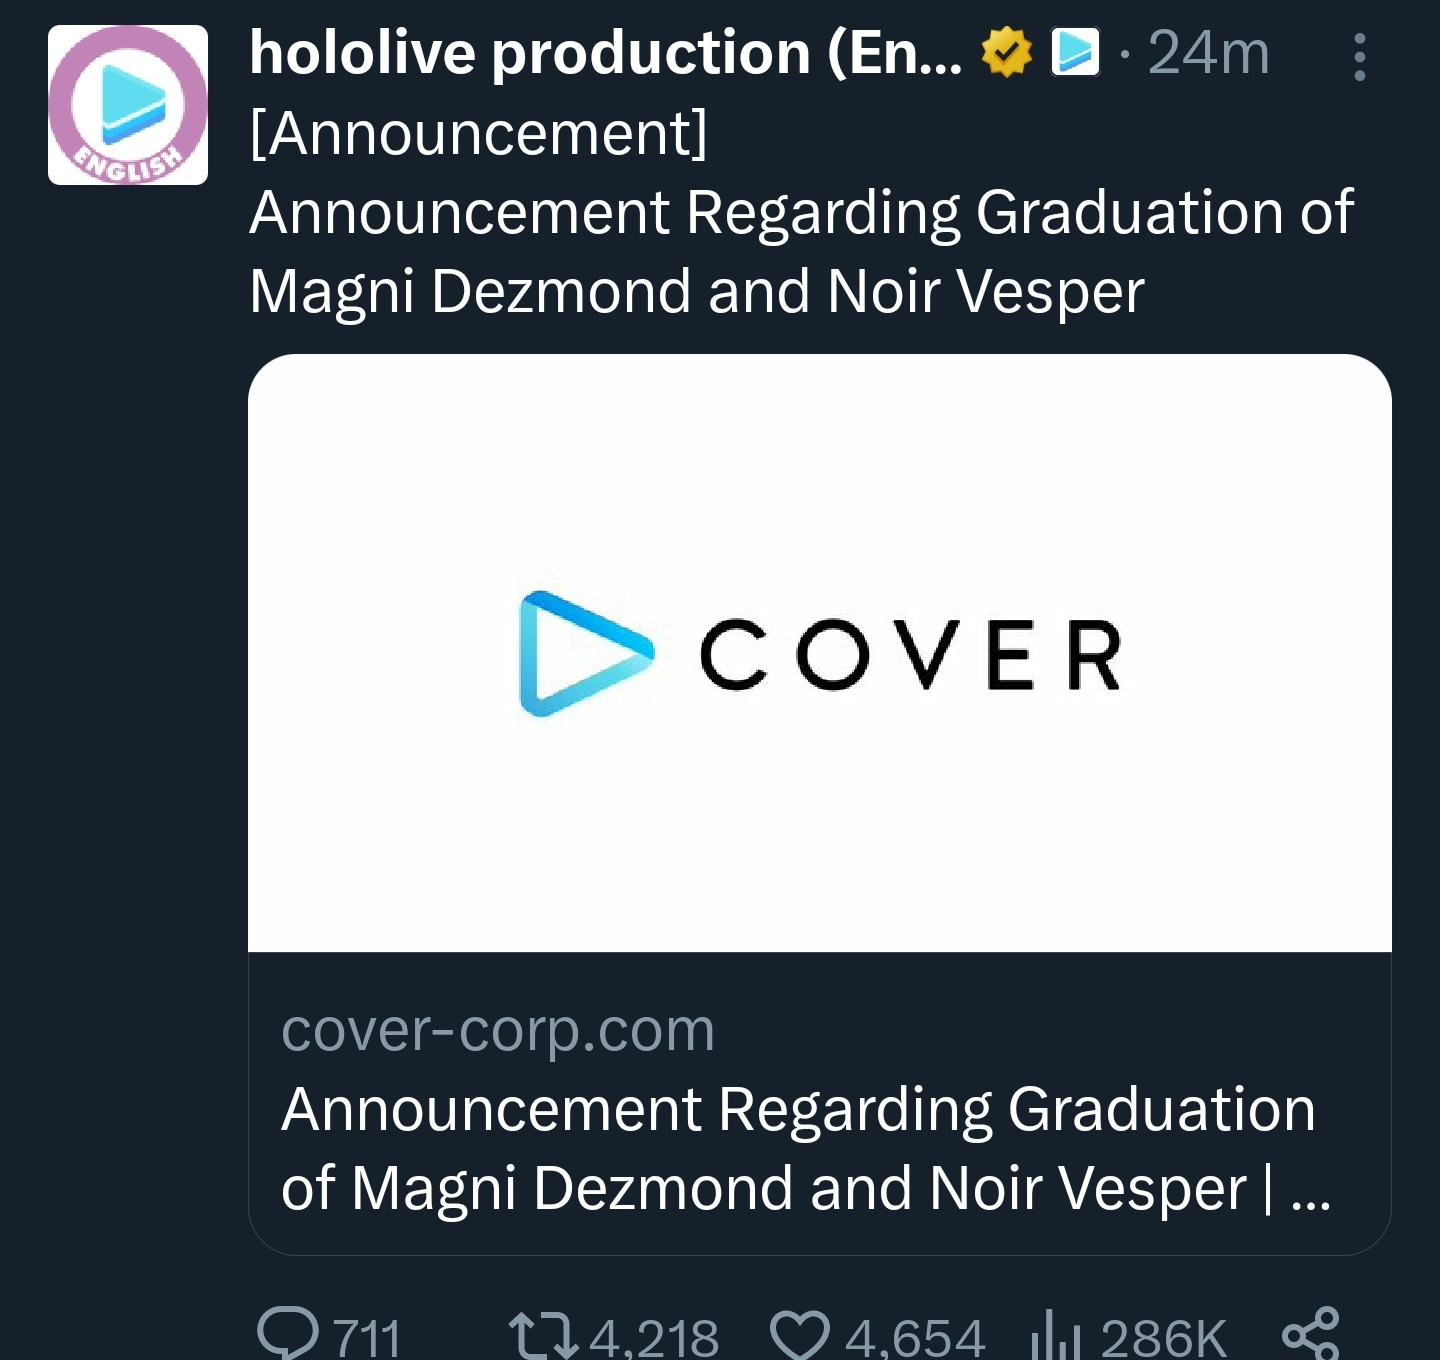The height and width of the screenshot is (1360, 1440).
Task: Reply using the speech bubble icon
Action: pos(288,1333)
